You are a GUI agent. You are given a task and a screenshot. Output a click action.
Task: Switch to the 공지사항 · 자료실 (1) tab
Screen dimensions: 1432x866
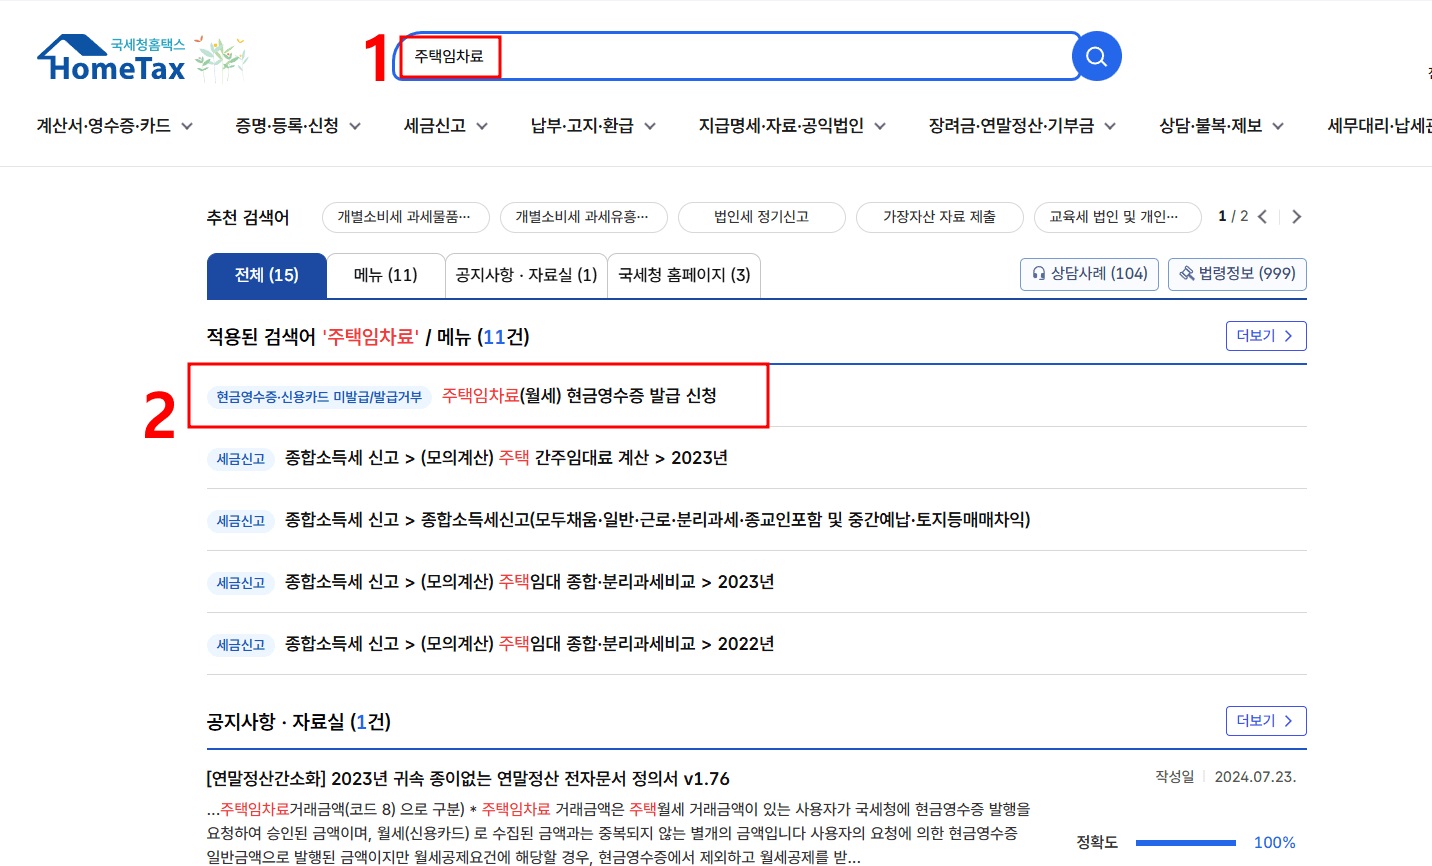[x=526, y=275]
